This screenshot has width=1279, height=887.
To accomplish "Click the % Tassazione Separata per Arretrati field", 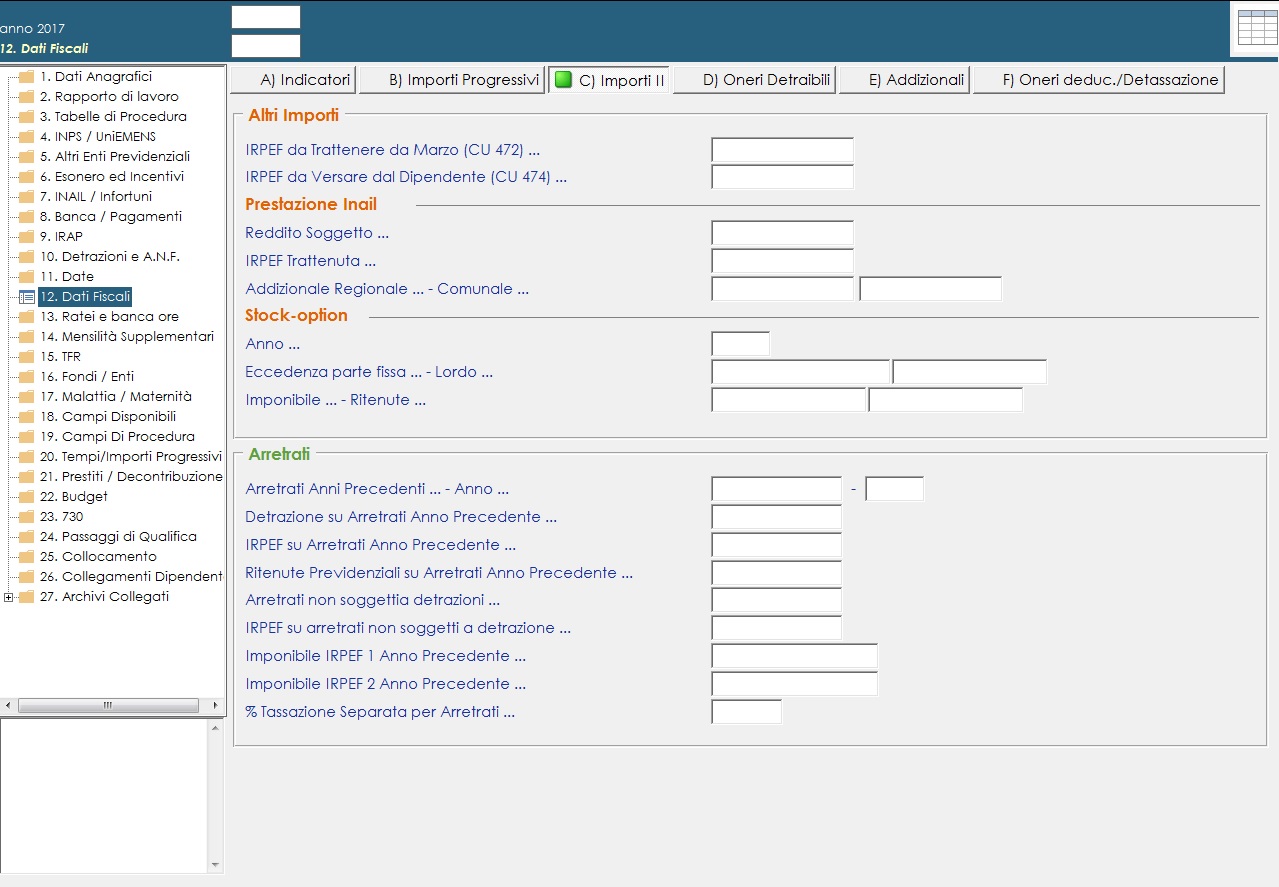I will point(746,712).
